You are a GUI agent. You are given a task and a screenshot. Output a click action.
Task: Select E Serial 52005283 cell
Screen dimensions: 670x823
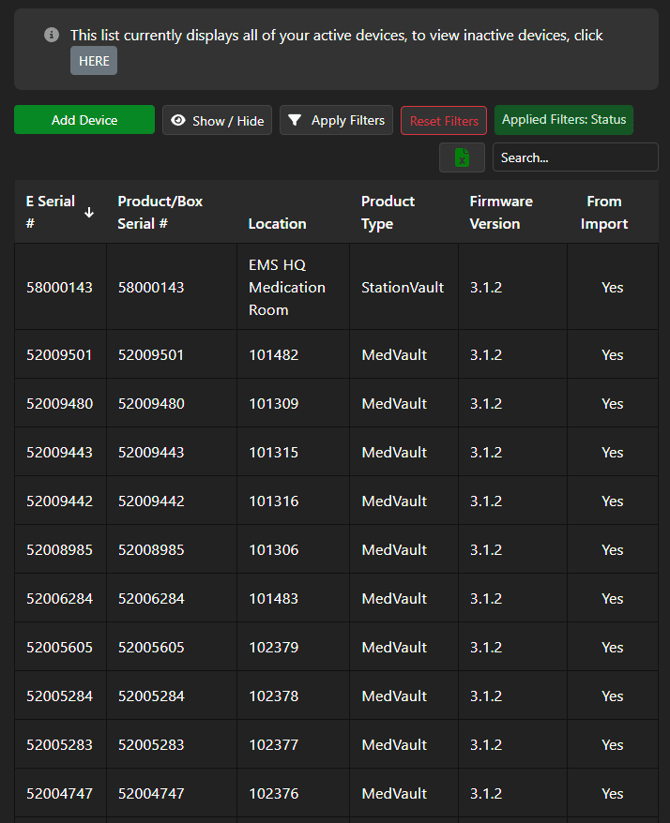[59, 745]
